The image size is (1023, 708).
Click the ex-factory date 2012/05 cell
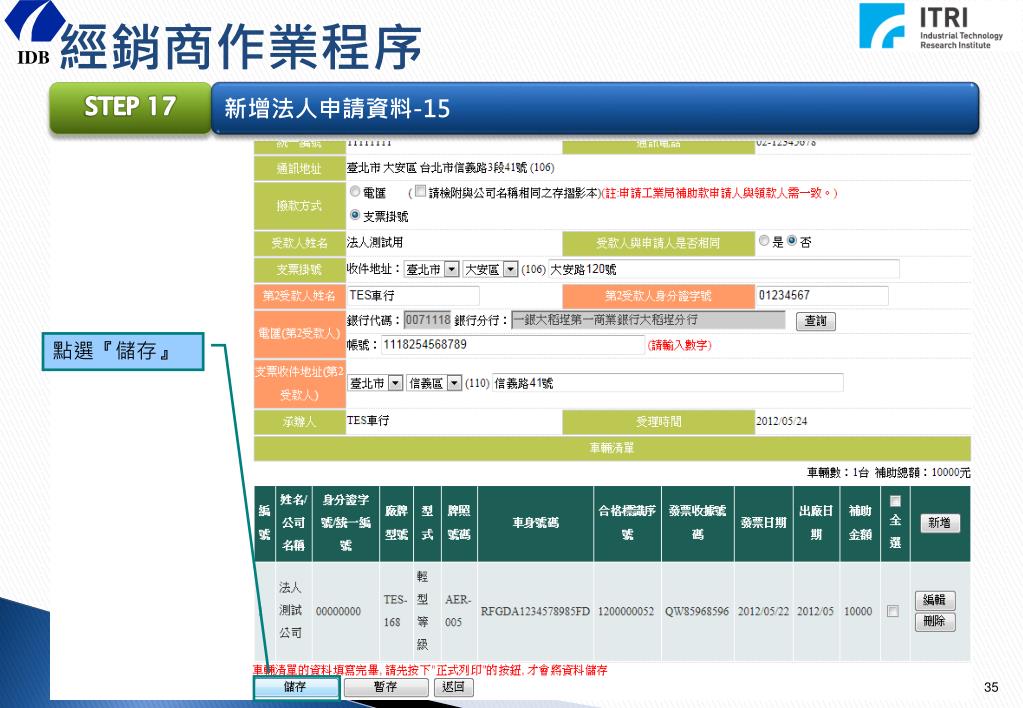[x=816, y=611]
